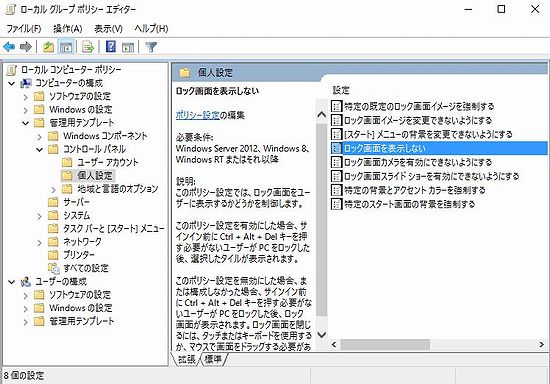Collapse the コントロール パネル node
Image resolution: width=550 pixels, height=384 pixels.
point(39,150)
